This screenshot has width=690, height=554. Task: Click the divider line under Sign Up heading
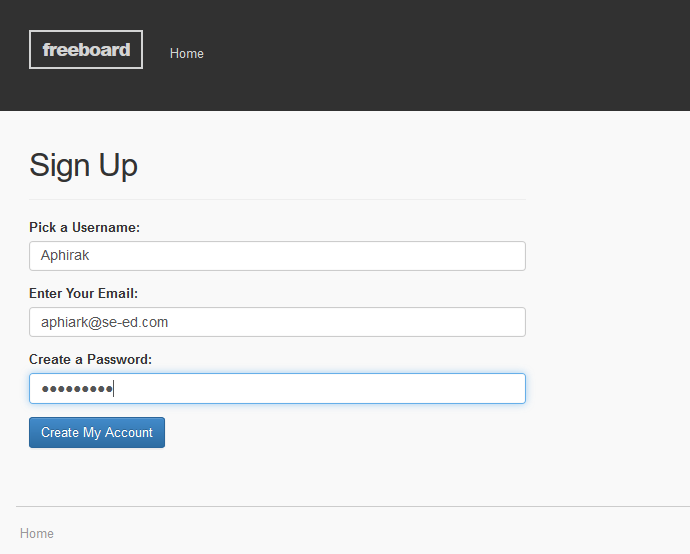[x=277, y=199]
